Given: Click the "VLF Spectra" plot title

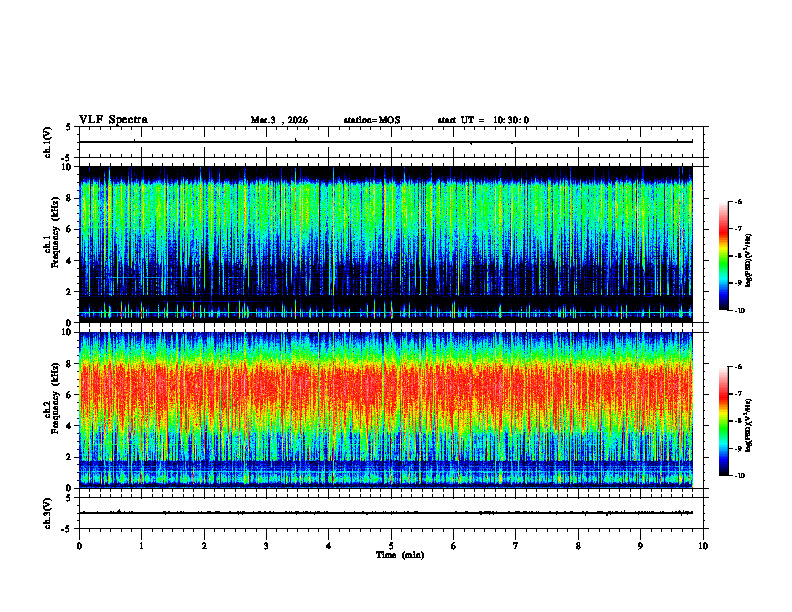Looking at the screenshot, I should click(x=113, y=120).
